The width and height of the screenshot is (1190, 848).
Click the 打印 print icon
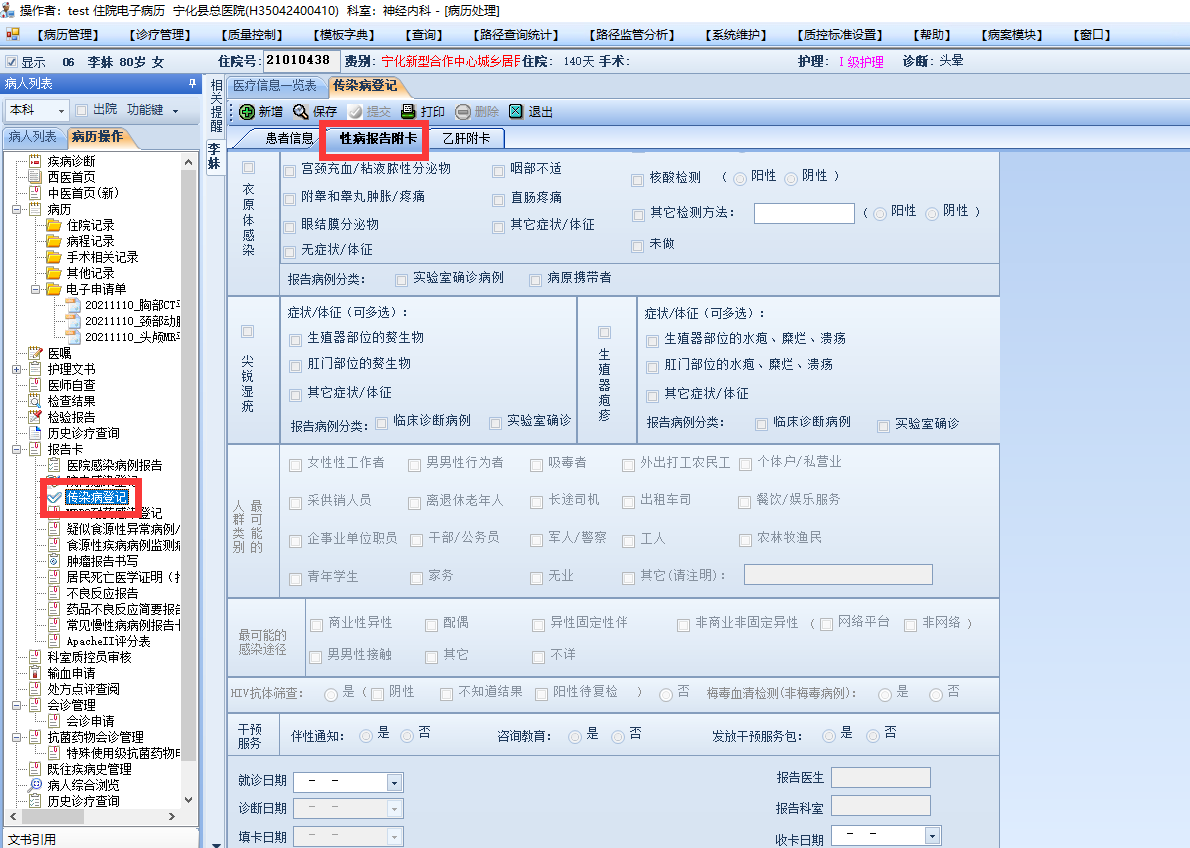[x=408, y=112]
